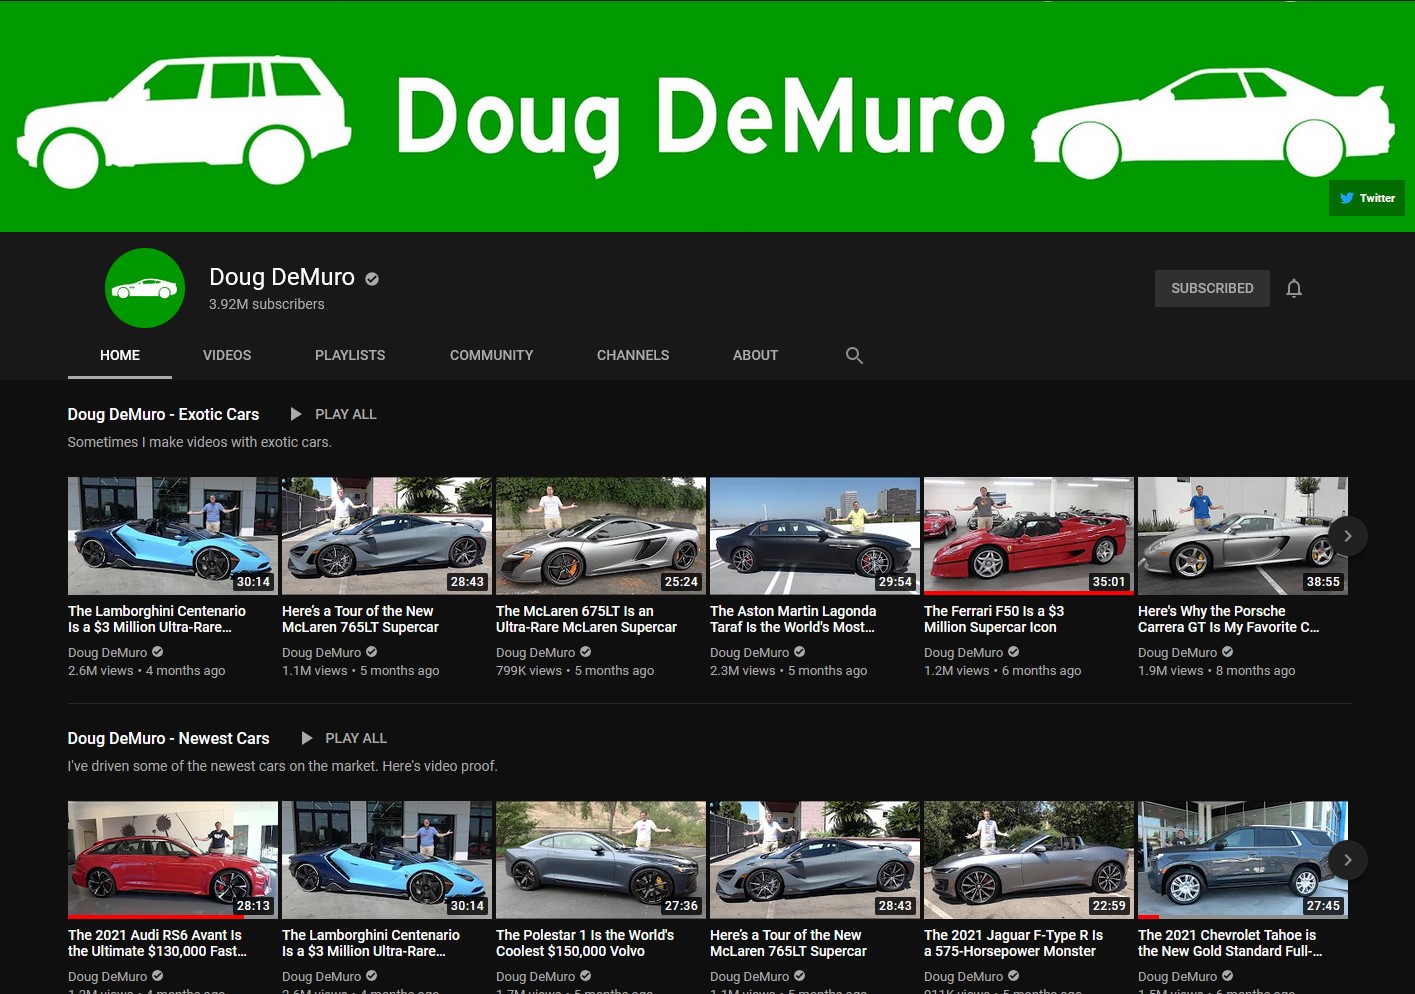The height and width of the screenshot is (994, 1415).
Task: Click title 'Here's Why the Porsche Carrera GT Is My Favorite'
Action: 1228,619
